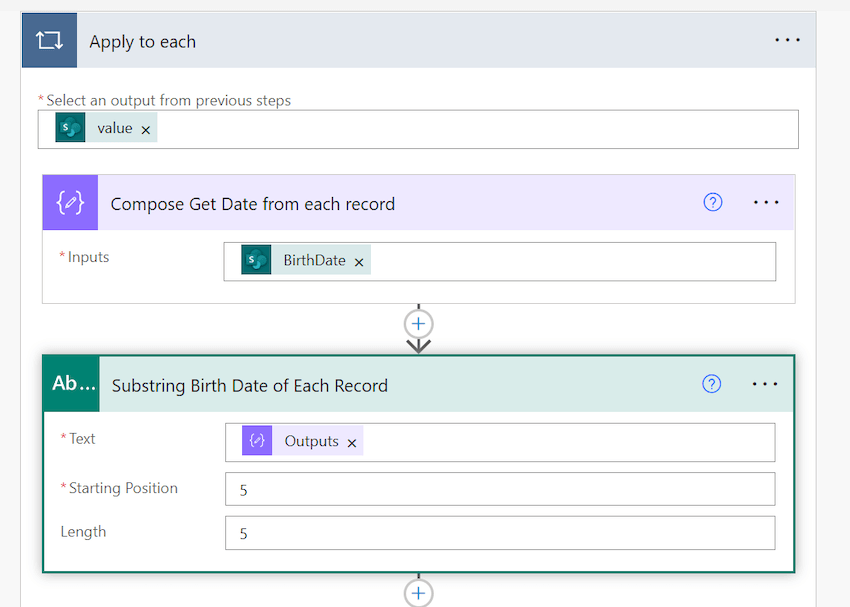The width and height of the screenshot is (850, 607).
Task: Remove the Outputs token from Text field
Action: click(x=352, y=440)
